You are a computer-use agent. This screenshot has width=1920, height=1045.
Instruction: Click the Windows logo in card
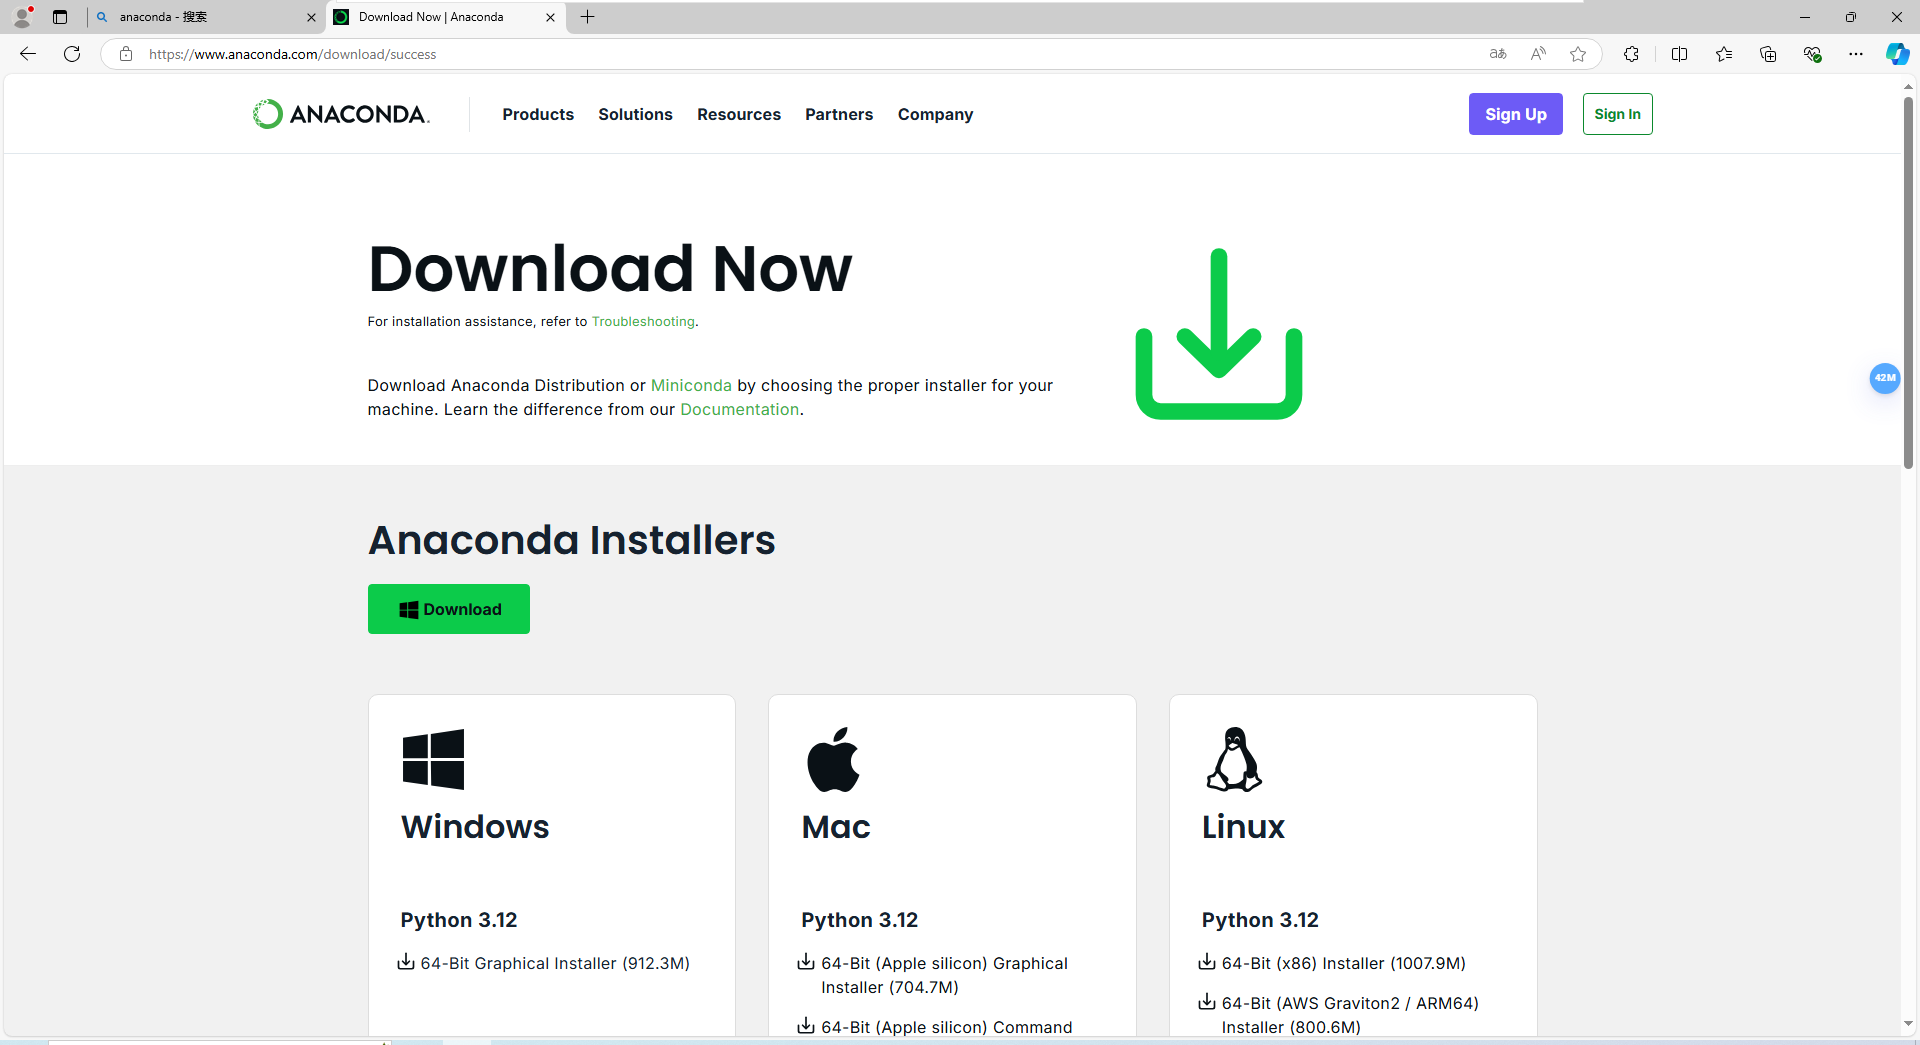tap(433, 759)
